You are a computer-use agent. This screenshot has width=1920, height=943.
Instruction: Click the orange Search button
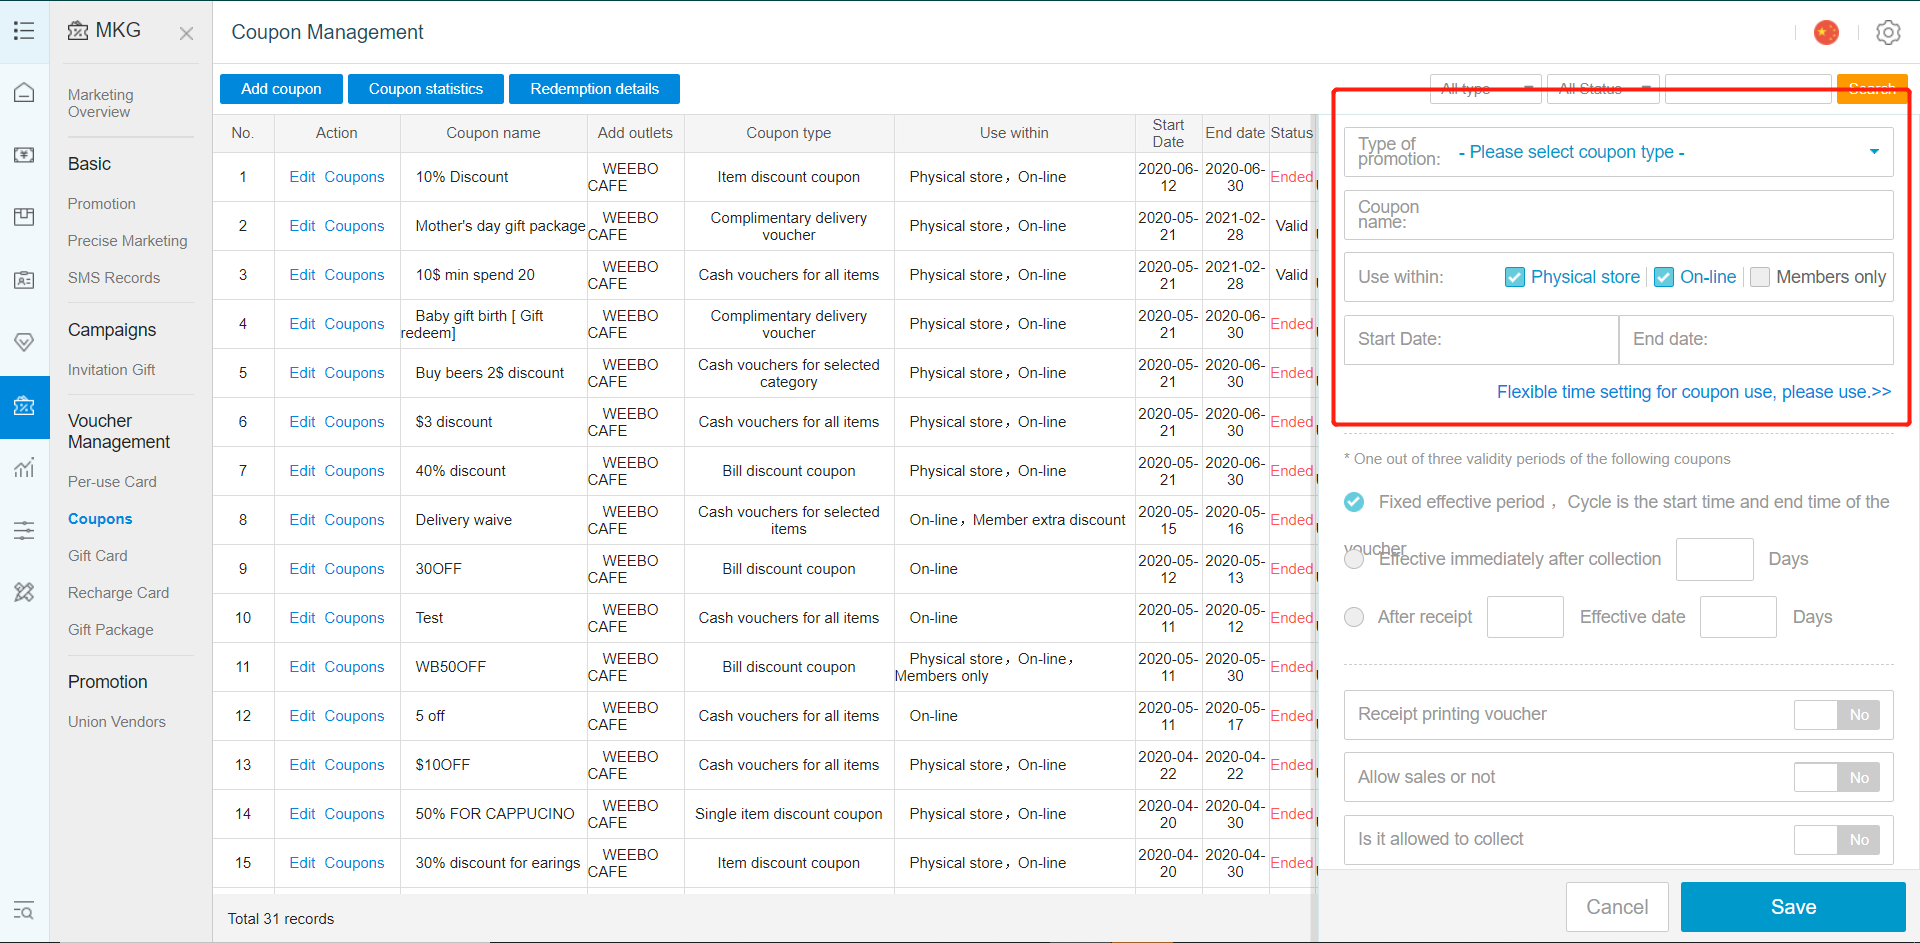tap(1872, 89)
